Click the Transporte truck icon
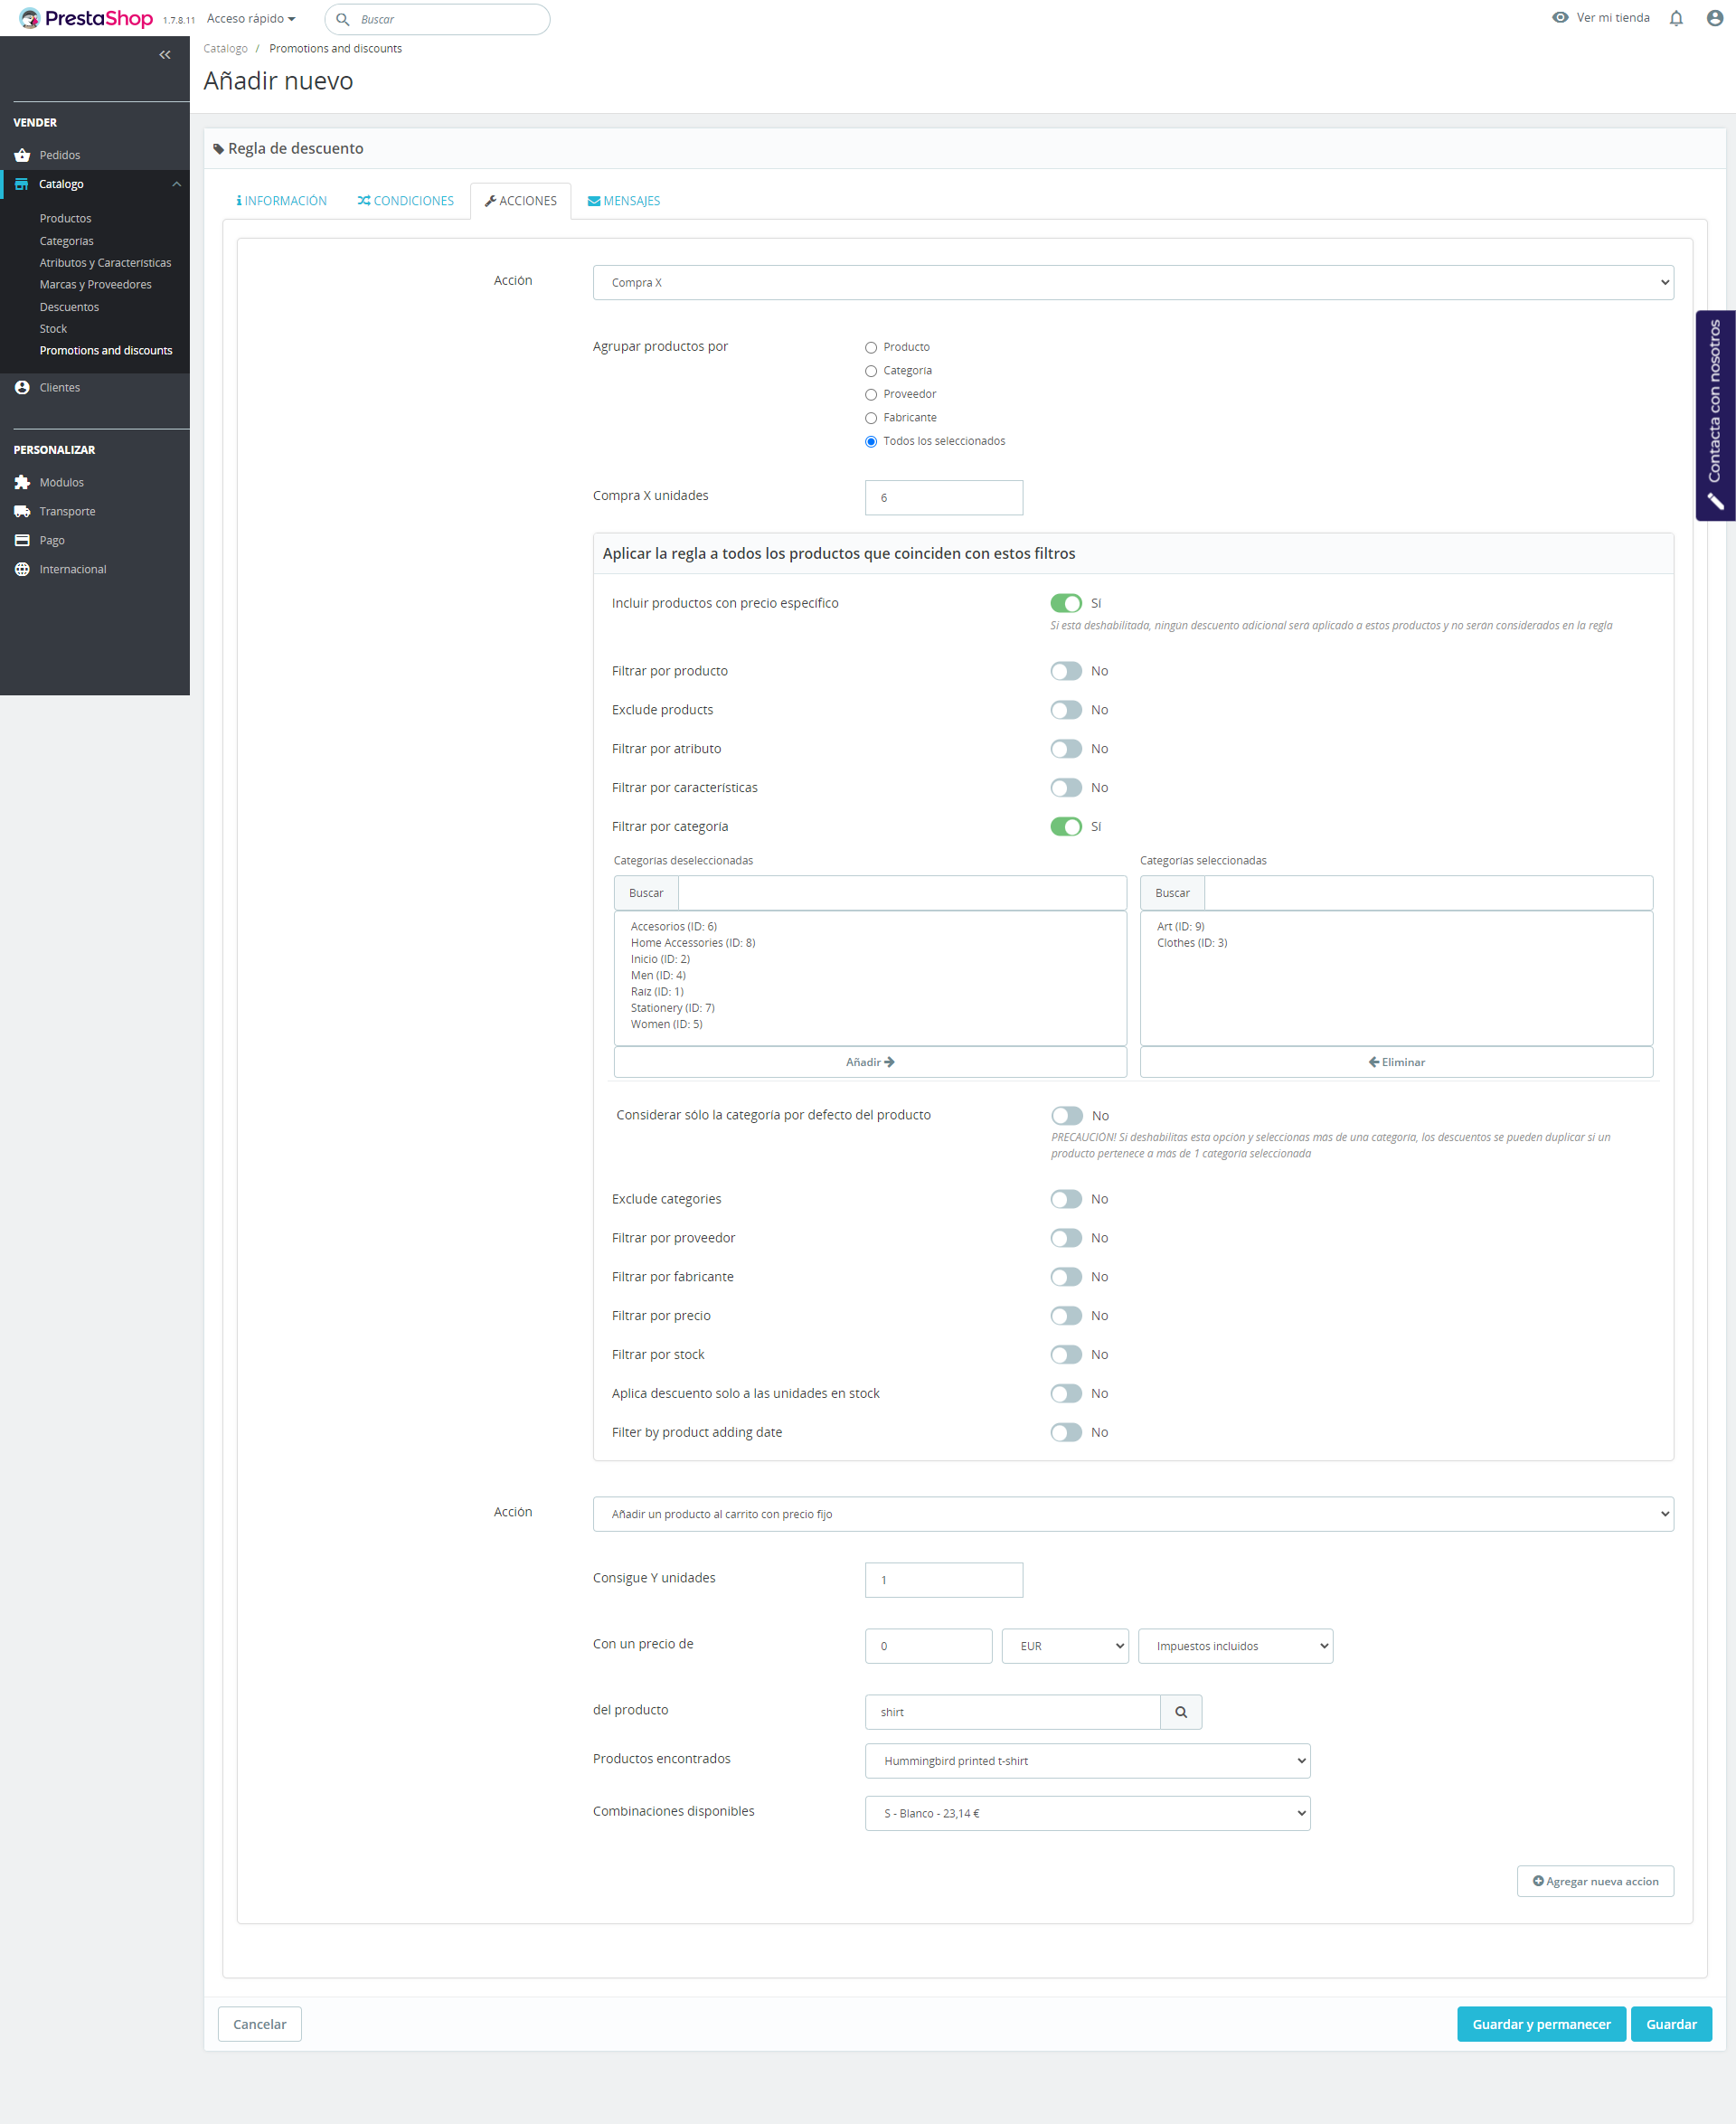Screen dimensions: 1736x2124 click(x=22, y=511)
